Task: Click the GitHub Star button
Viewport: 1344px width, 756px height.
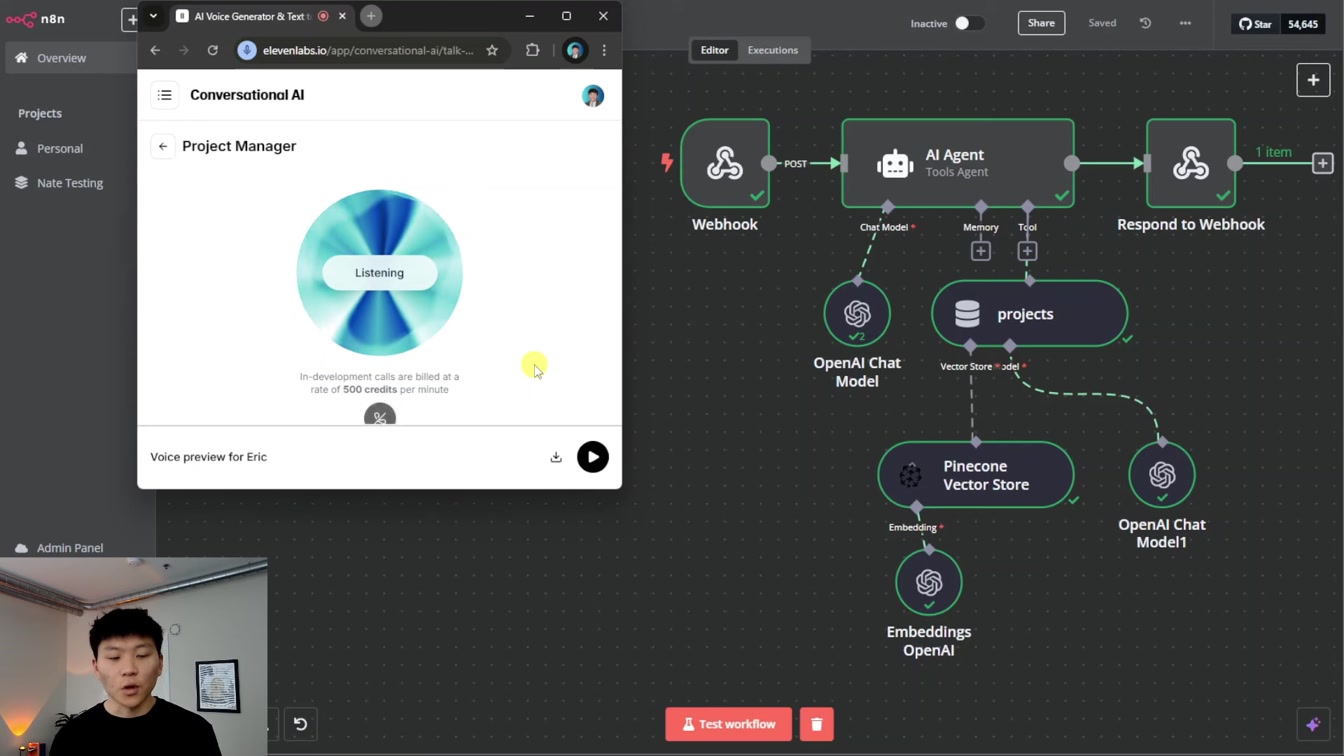Action: point(1255,24)
